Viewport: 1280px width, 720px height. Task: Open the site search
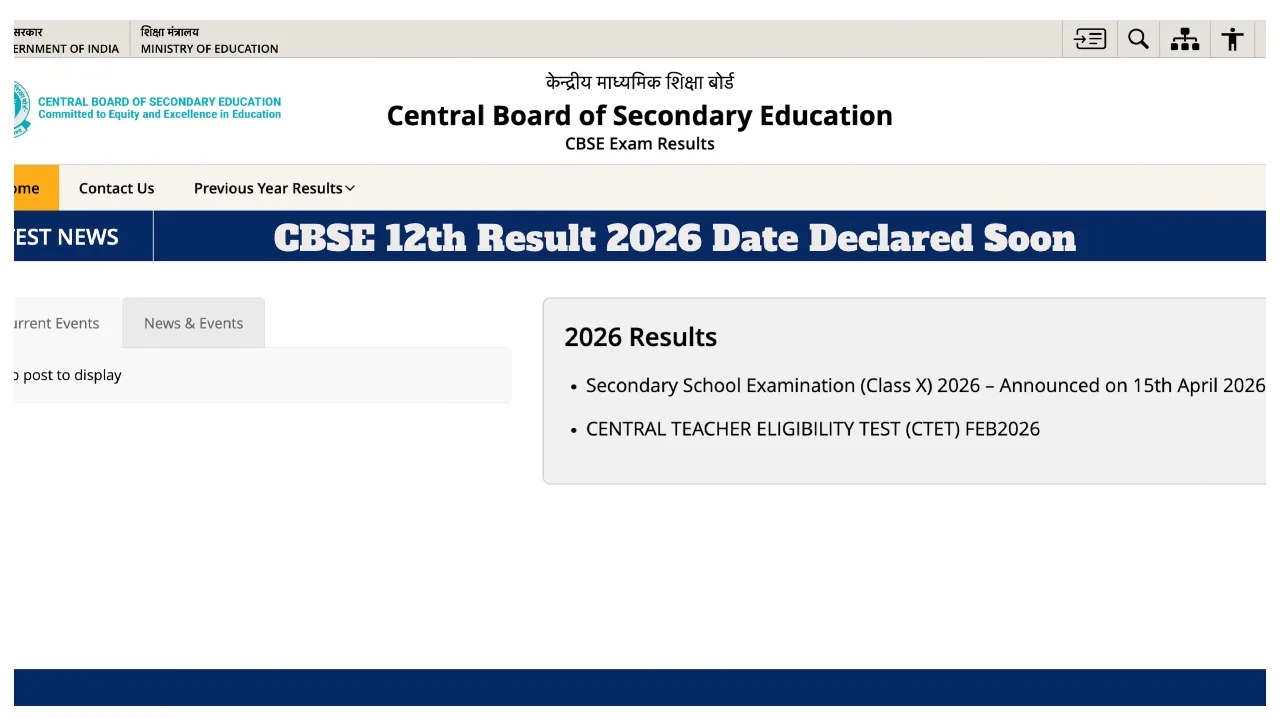pyautogui.click(x=1137, y=38)
